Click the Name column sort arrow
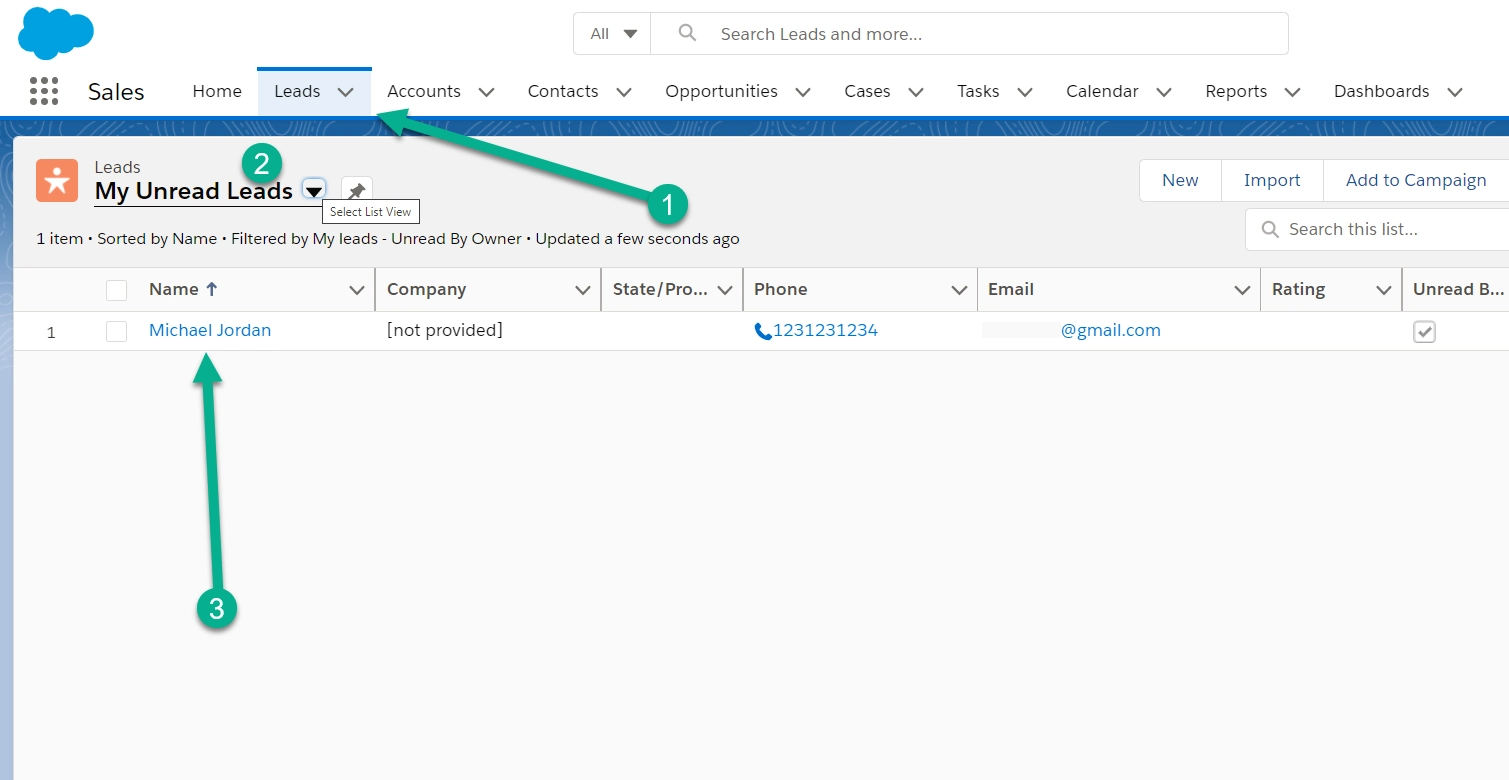 (211, 289)
